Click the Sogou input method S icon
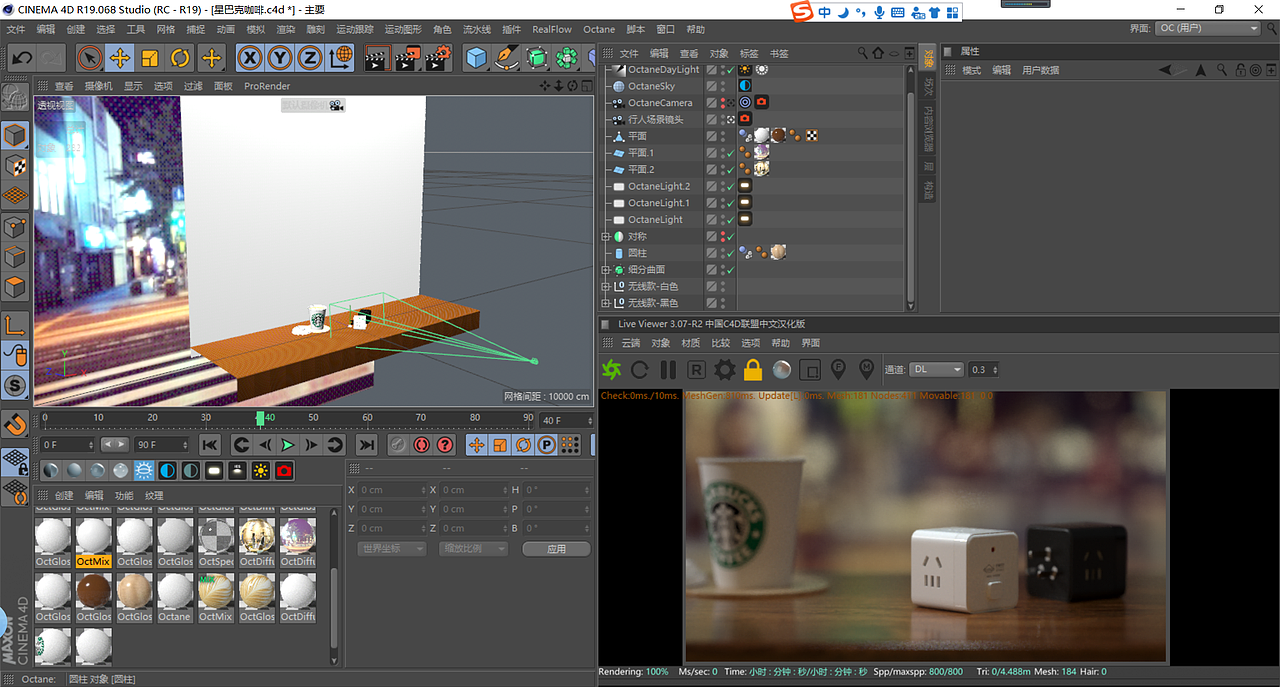Viewport: 1280px width, 687px height. pos(801,12)
